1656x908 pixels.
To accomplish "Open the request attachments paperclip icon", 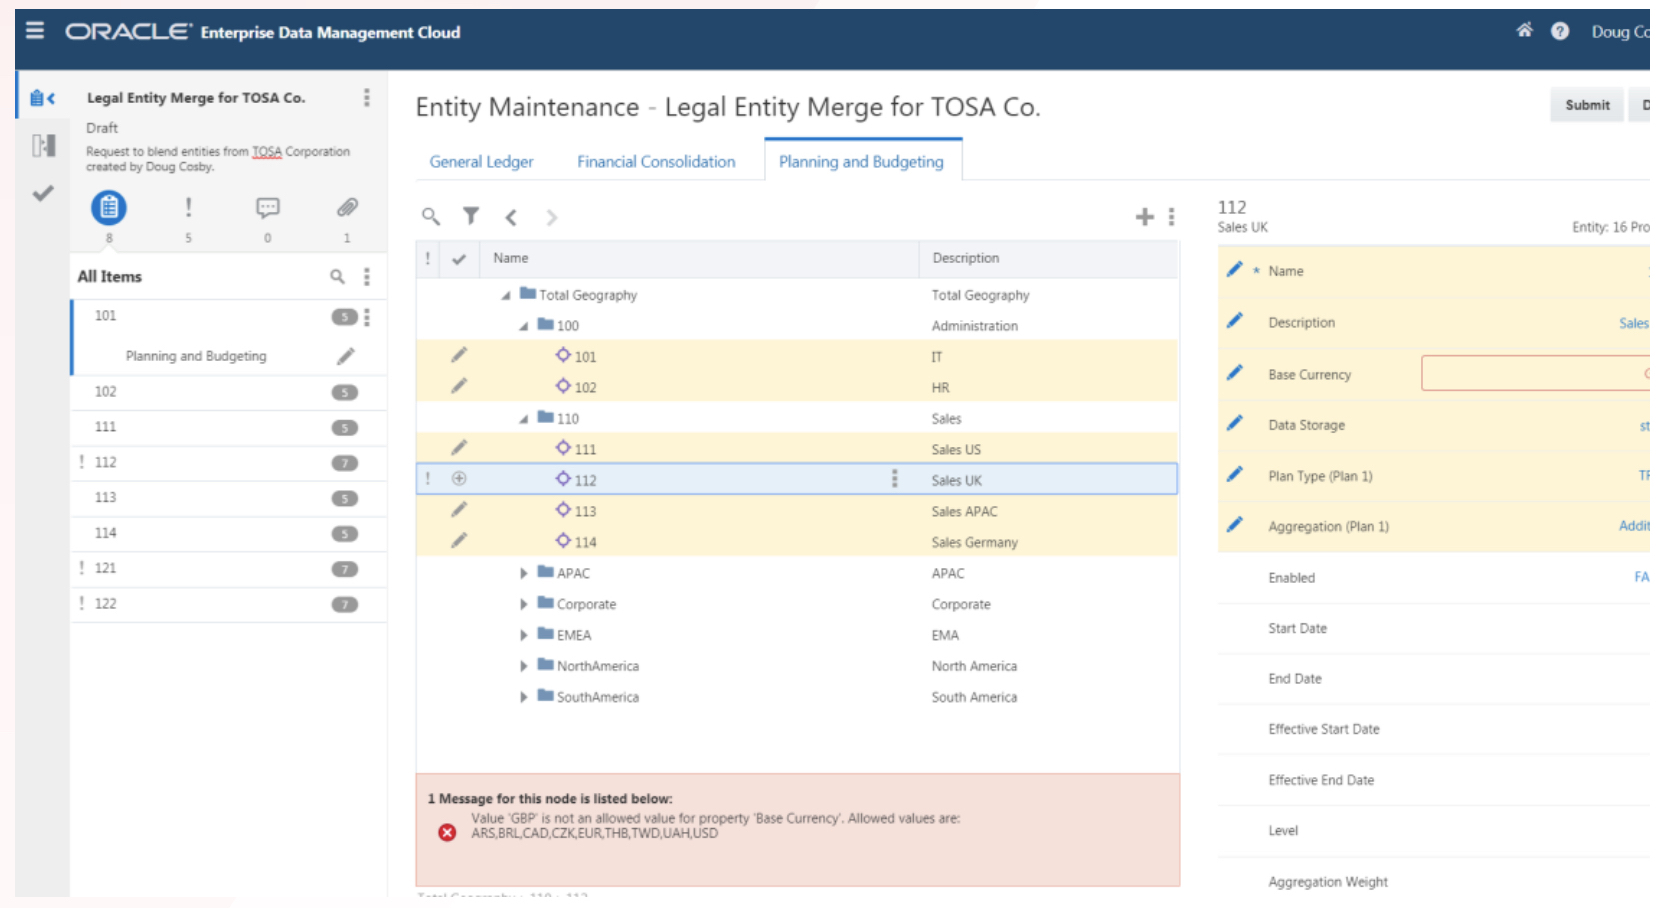I will coord(347,208).
